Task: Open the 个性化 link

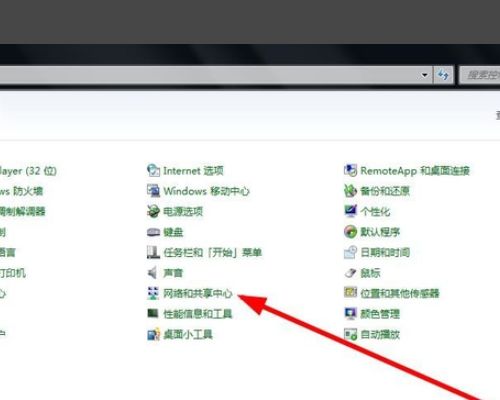Action: [375, 211]
